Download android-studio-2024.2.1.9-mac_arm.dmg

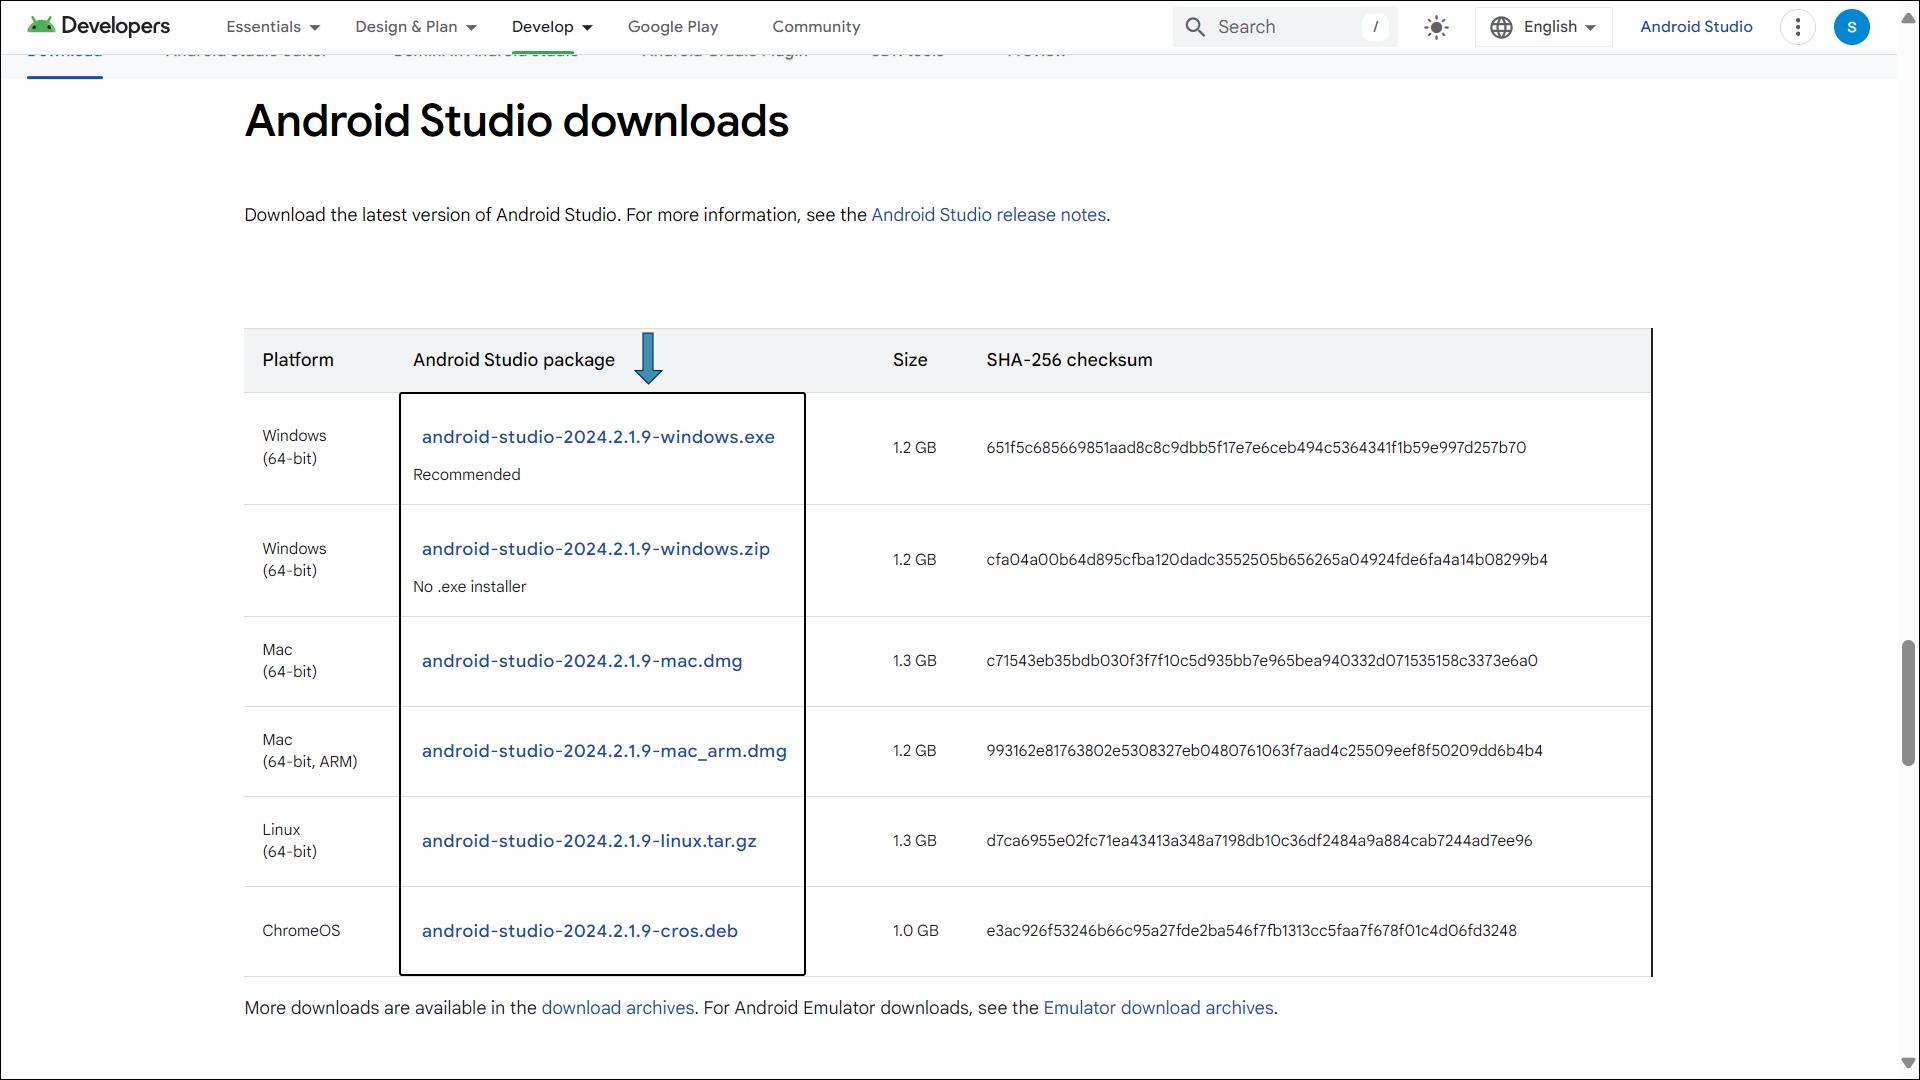pyautogui.click(x=604, y=751)
